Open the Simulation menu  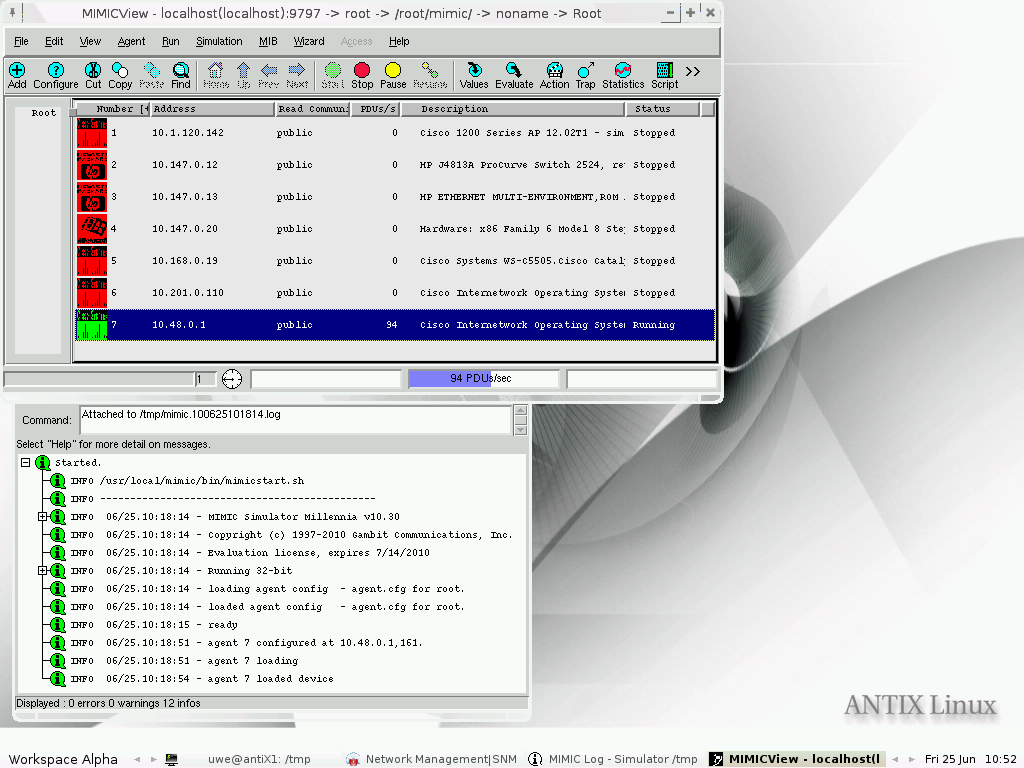pos(219,41)
